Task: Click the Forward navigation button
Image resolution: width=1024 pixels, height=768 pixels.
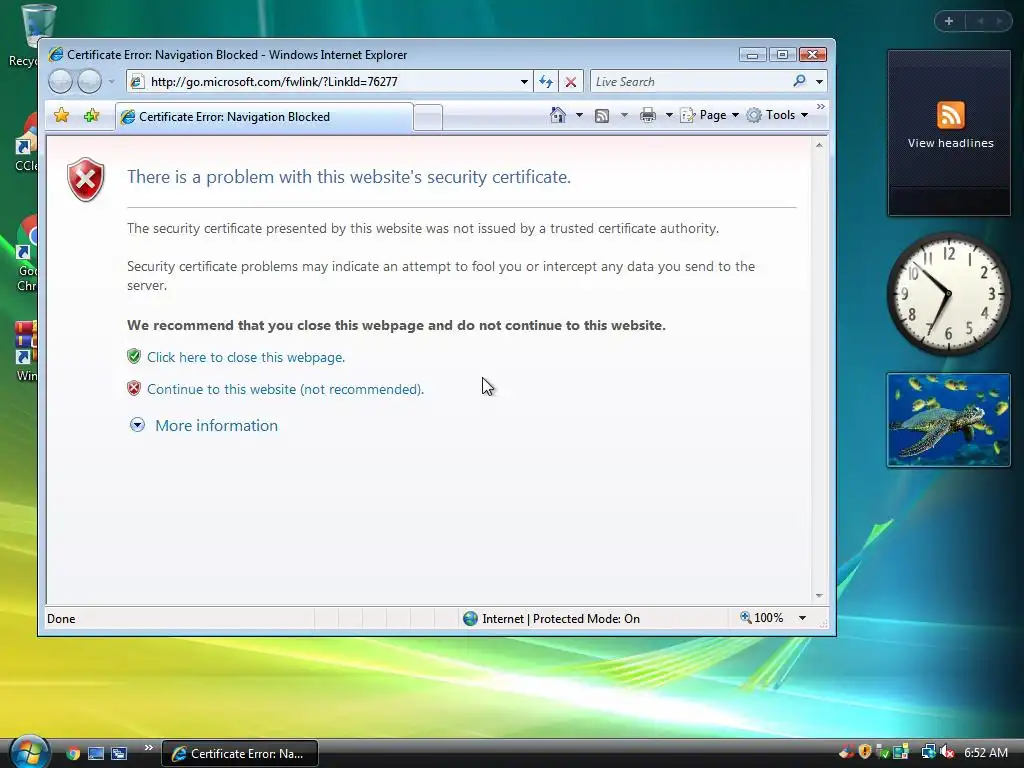Action: coord(89,82)
